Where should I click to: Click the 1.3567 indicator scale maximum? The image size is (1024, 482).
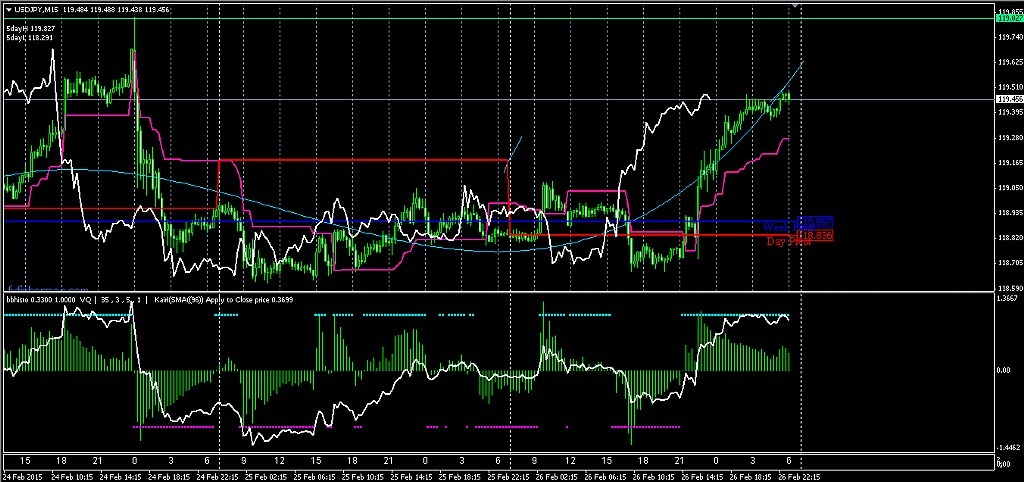click(x=1008, y=298)
